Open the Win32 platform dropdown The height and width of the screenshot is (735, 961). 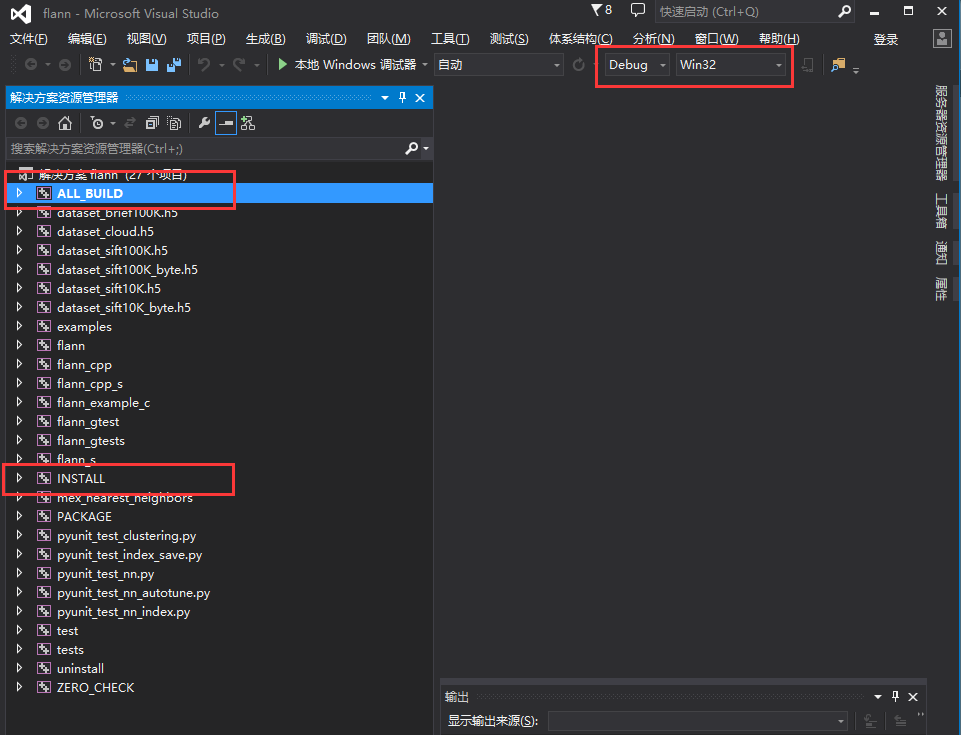pos(731,64)
